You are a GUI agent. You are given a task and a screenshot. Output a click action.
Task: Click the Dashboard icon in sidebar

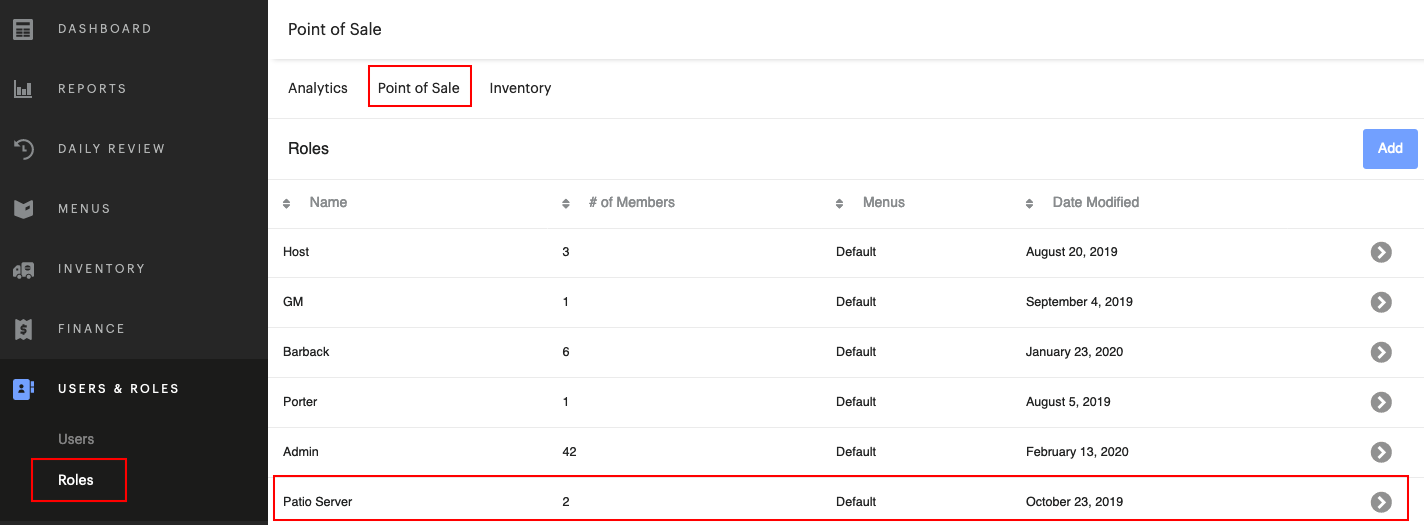[x=23, y=29]
